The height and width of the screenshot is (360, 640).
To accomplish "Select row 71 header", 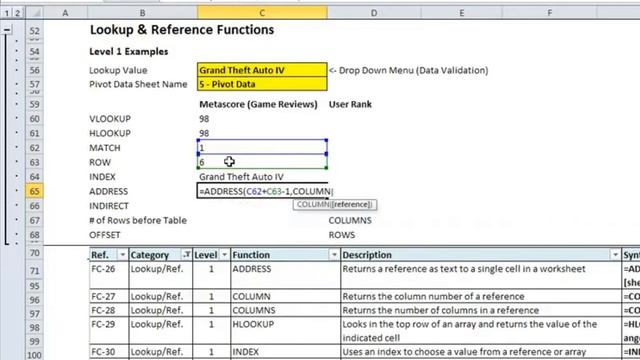I will (x=34, y=271).
